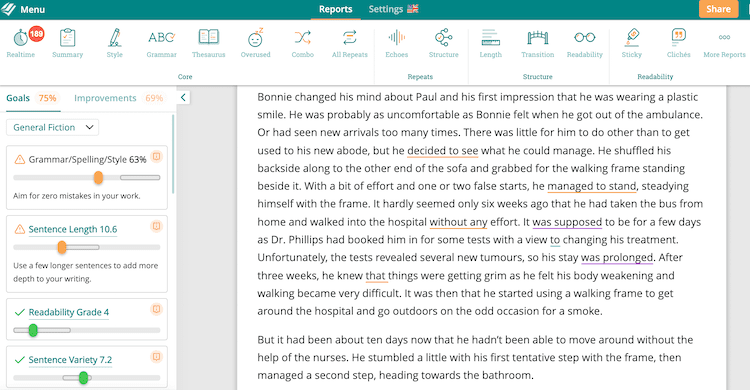Click the Sentence Variety slider handle

pos(84,378)
